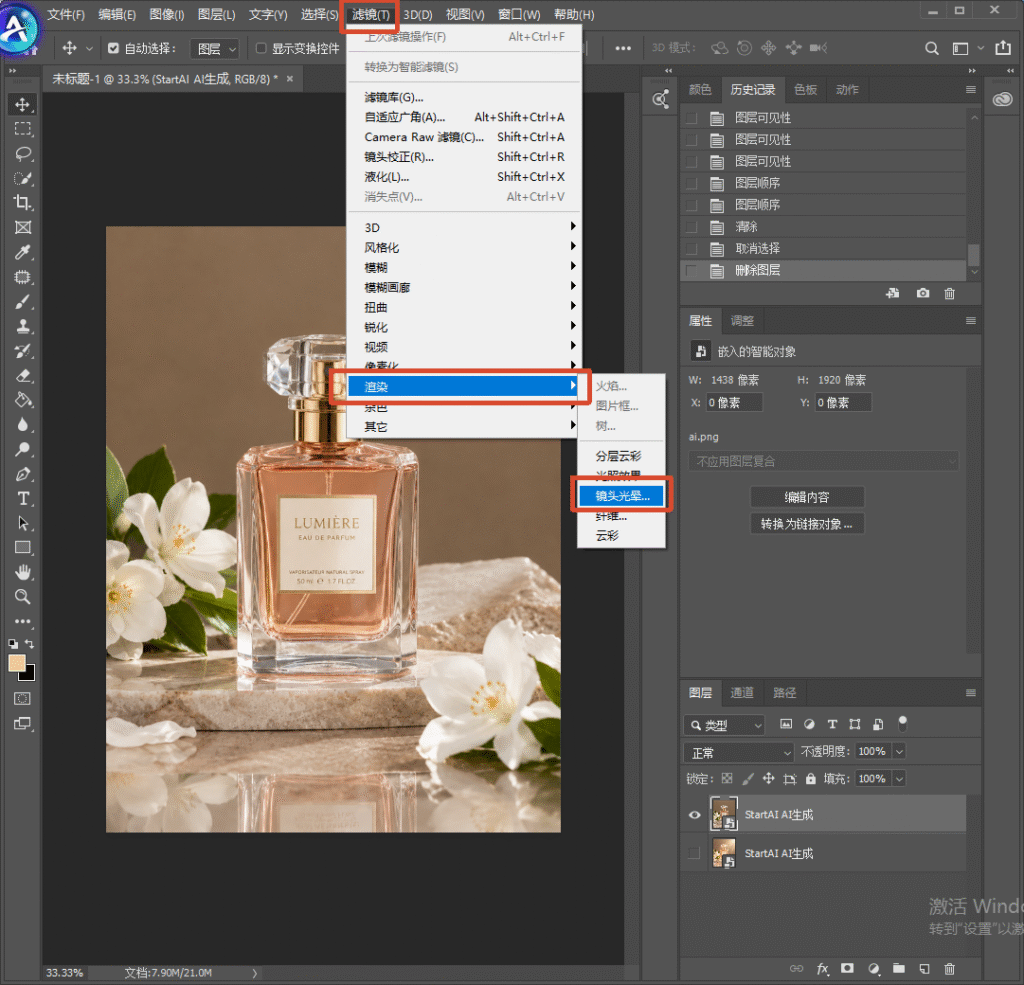
Task: Select the Eyedropper tool
Action: (x=23, y=252)
